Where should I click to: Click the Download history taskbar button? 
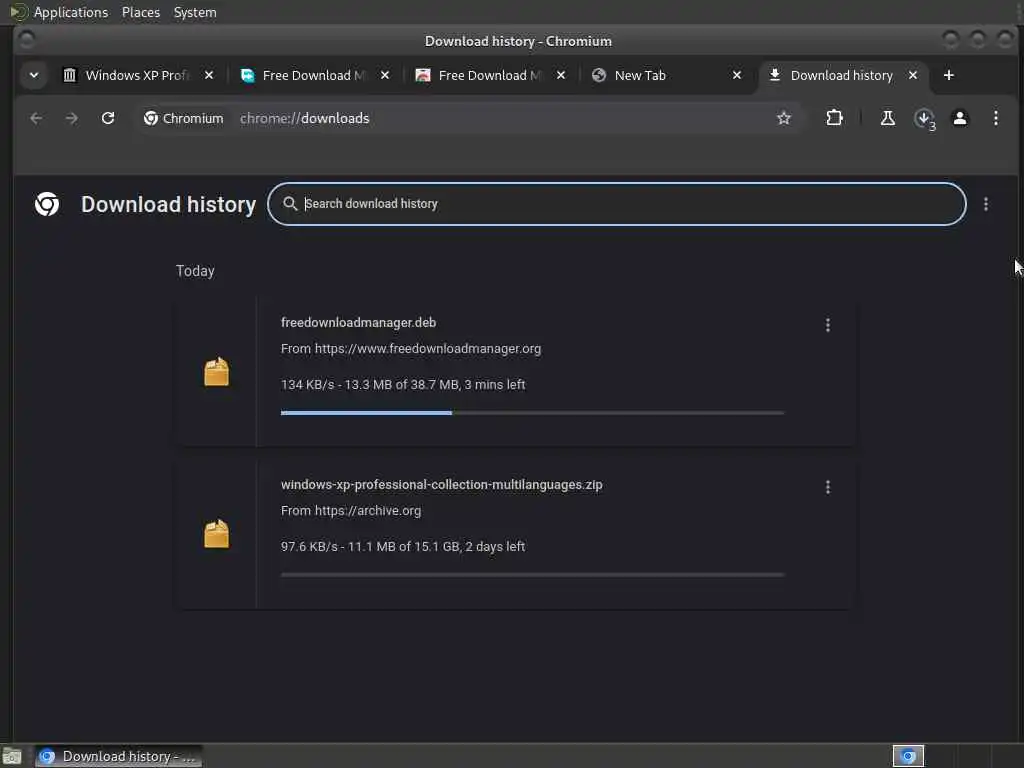(x=118, y=756)
